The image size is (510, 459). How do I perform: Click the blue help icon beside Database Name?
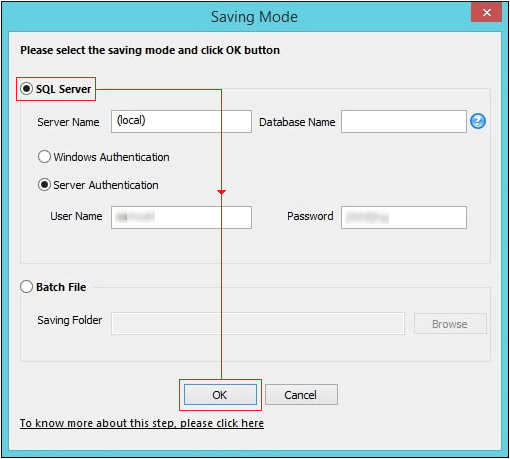(x=478, y=121)
